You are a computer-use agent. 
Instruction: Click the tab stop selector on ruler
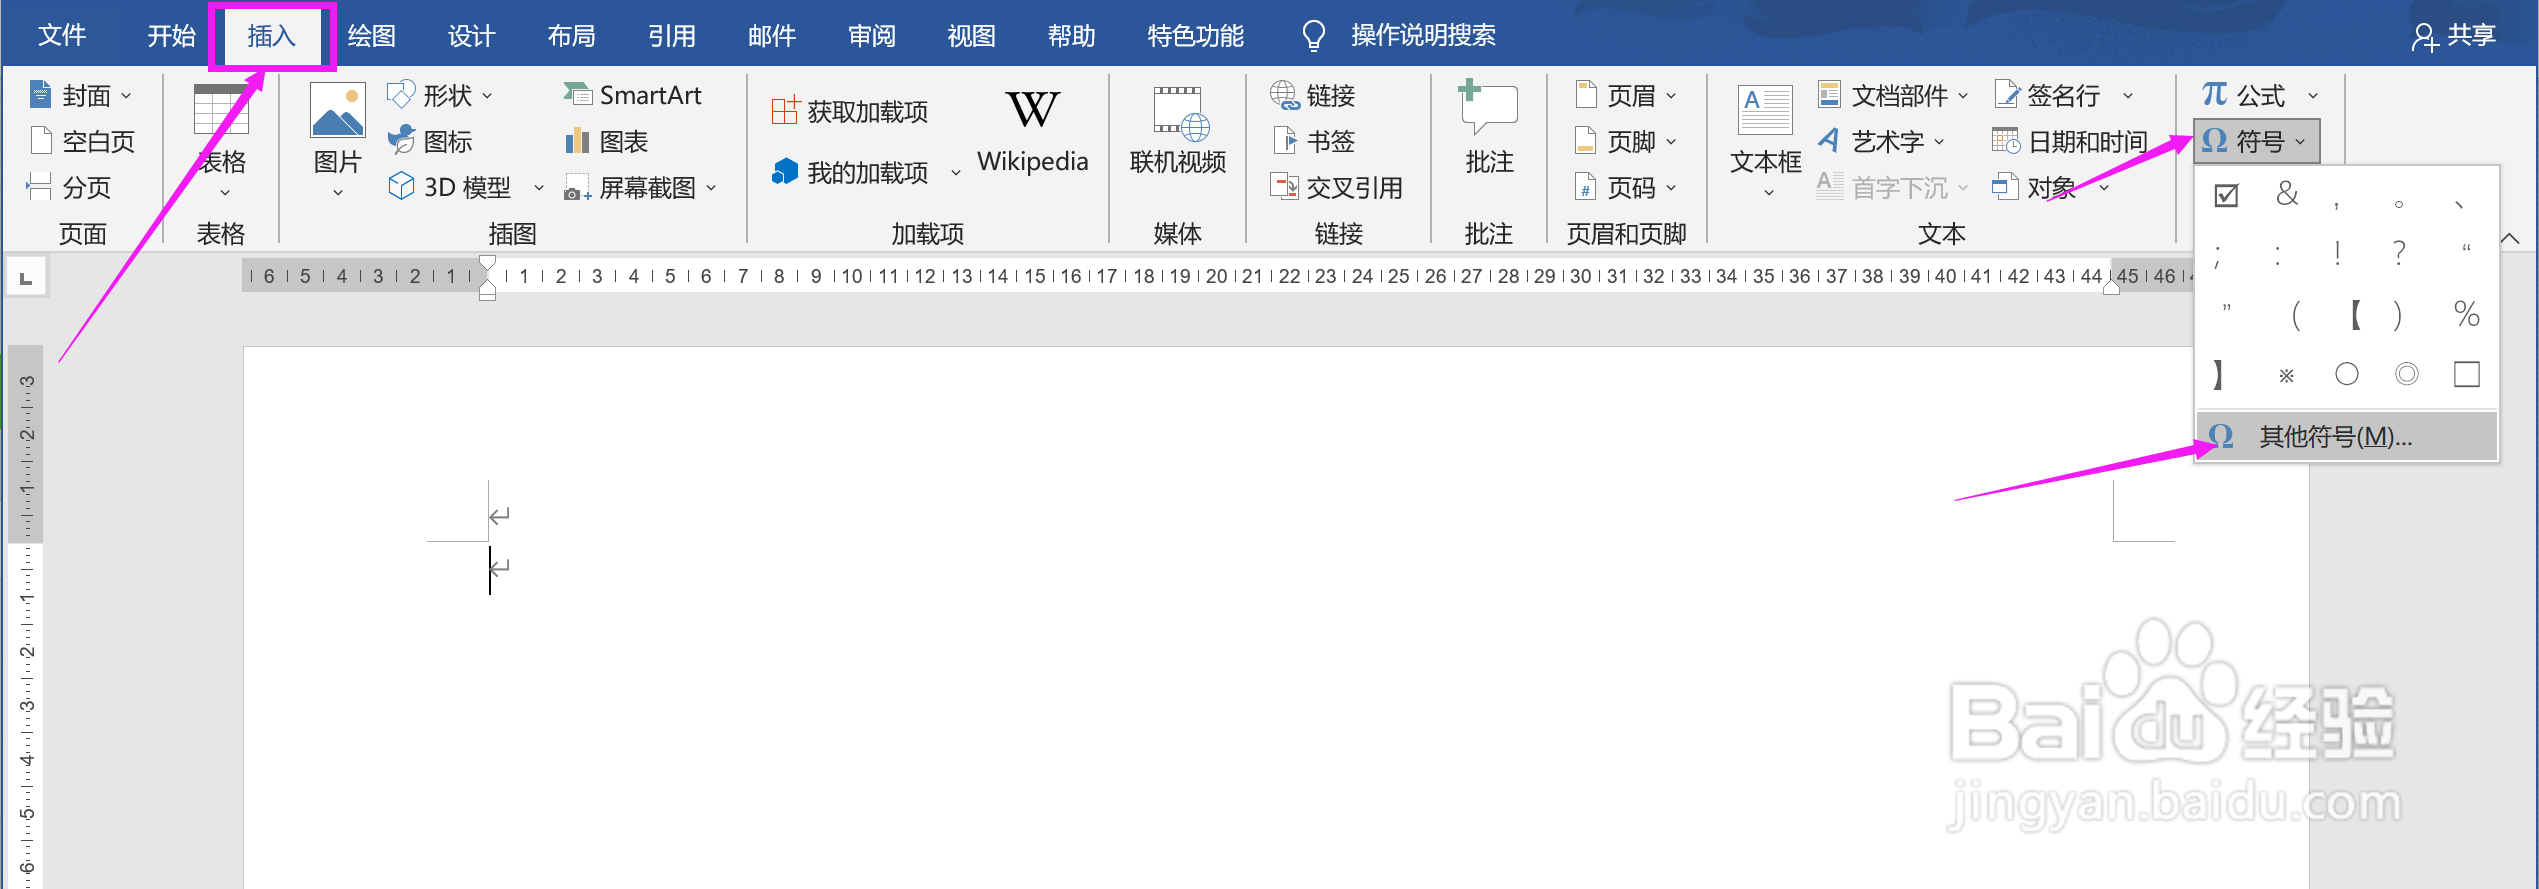pyautogui.click(x=27, y=277)
